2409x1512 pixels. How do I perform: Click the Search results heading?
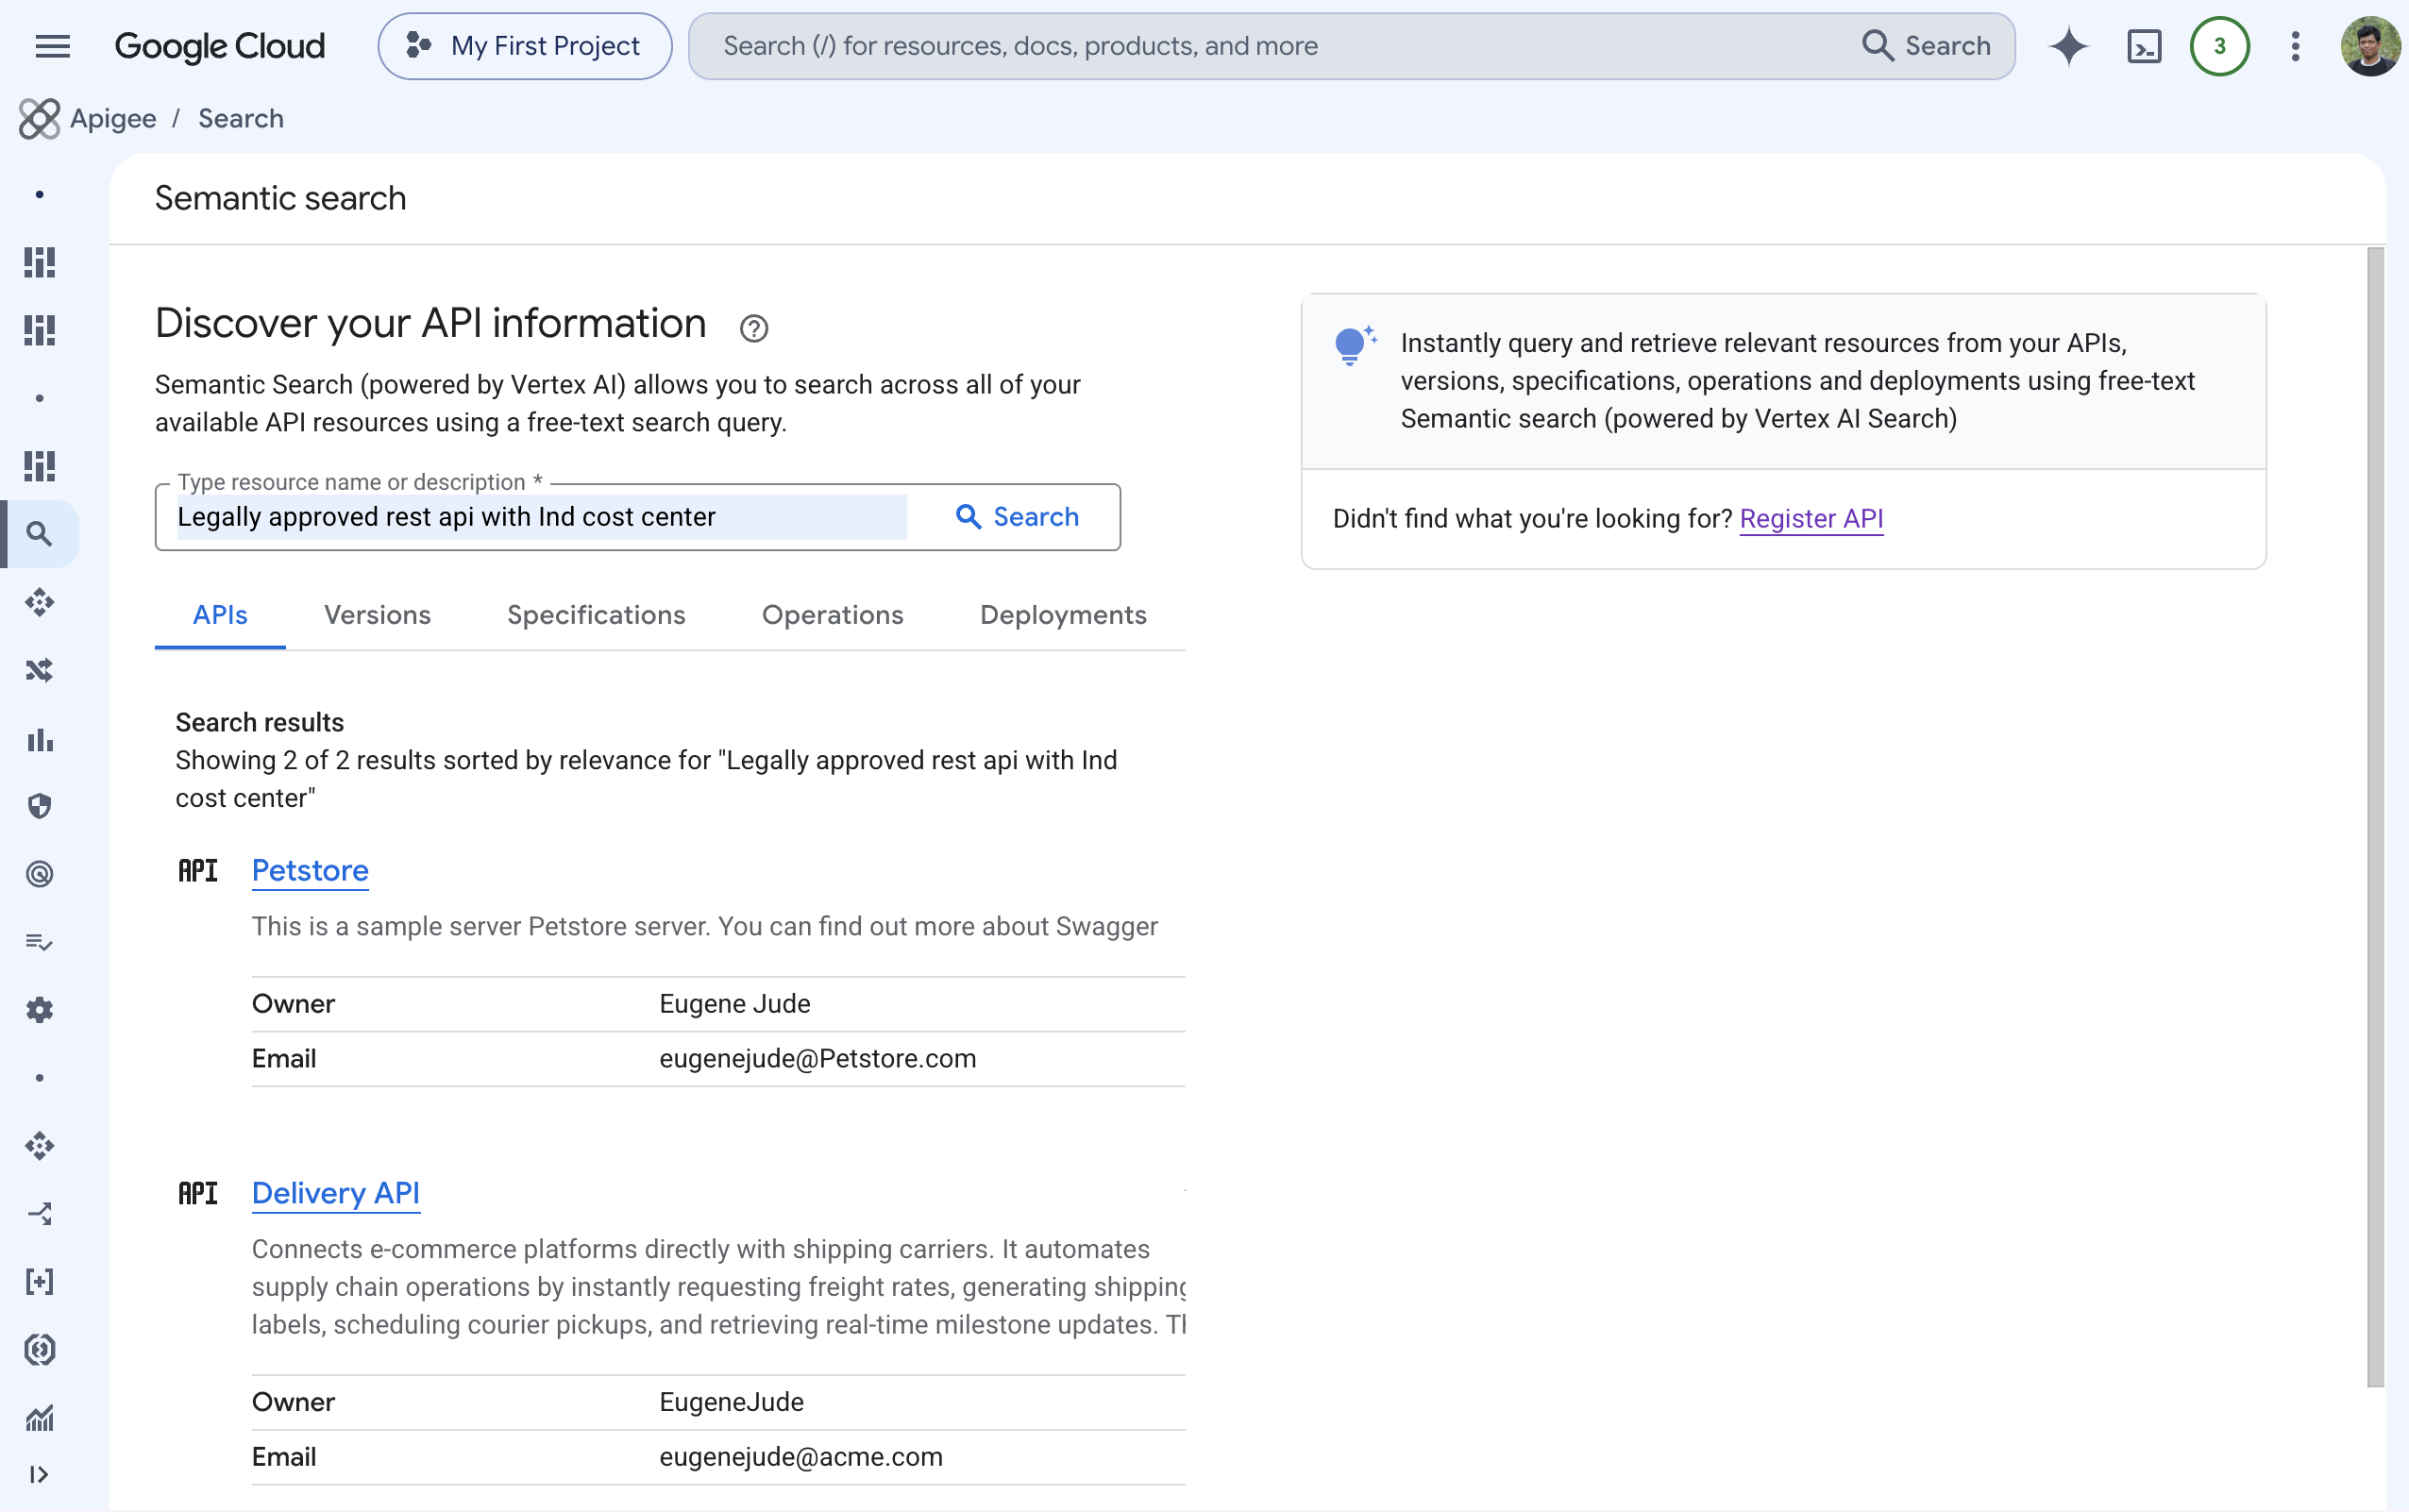[259, 722]
